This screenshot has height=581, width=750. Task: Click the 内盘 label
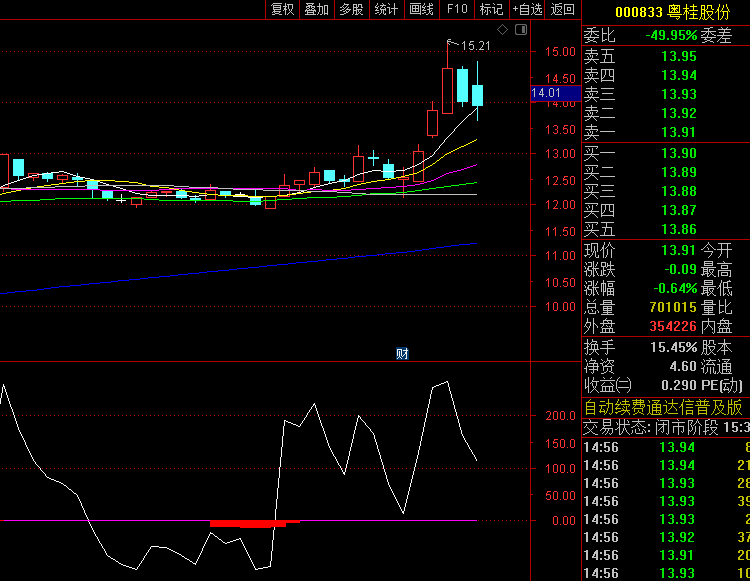[x=716, y=327]
